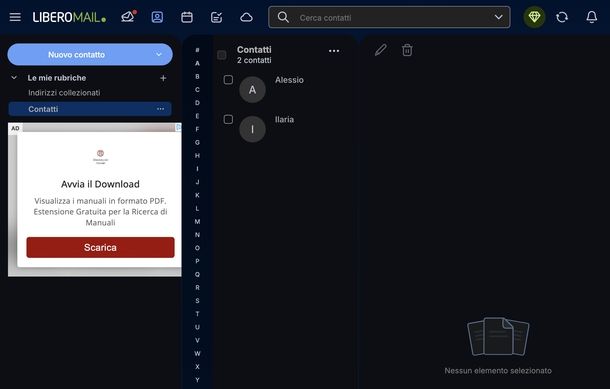Click the Scarica ad button
The image size is (610, 389).
(100, 247)
